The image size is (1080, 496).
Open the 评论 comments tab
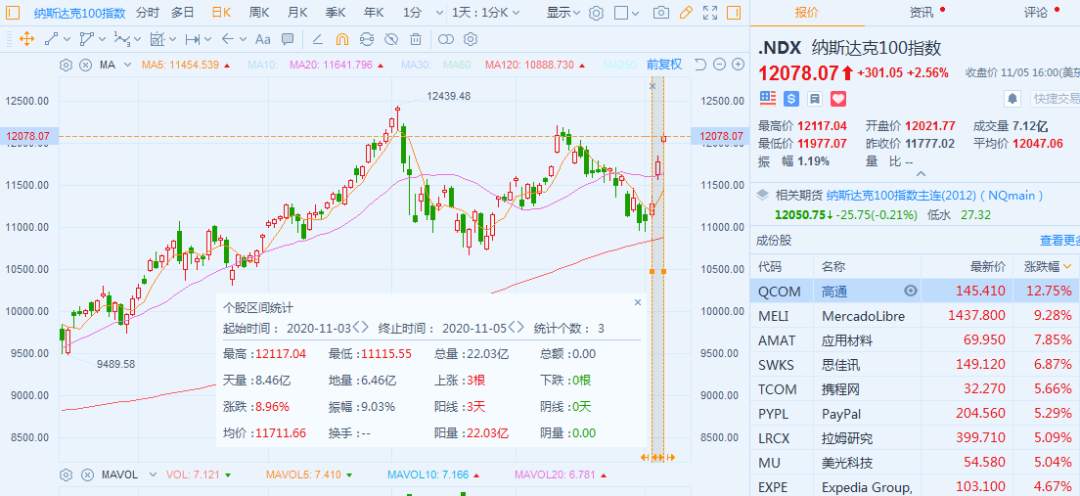pyautogui.click(x=1035, y=12)
